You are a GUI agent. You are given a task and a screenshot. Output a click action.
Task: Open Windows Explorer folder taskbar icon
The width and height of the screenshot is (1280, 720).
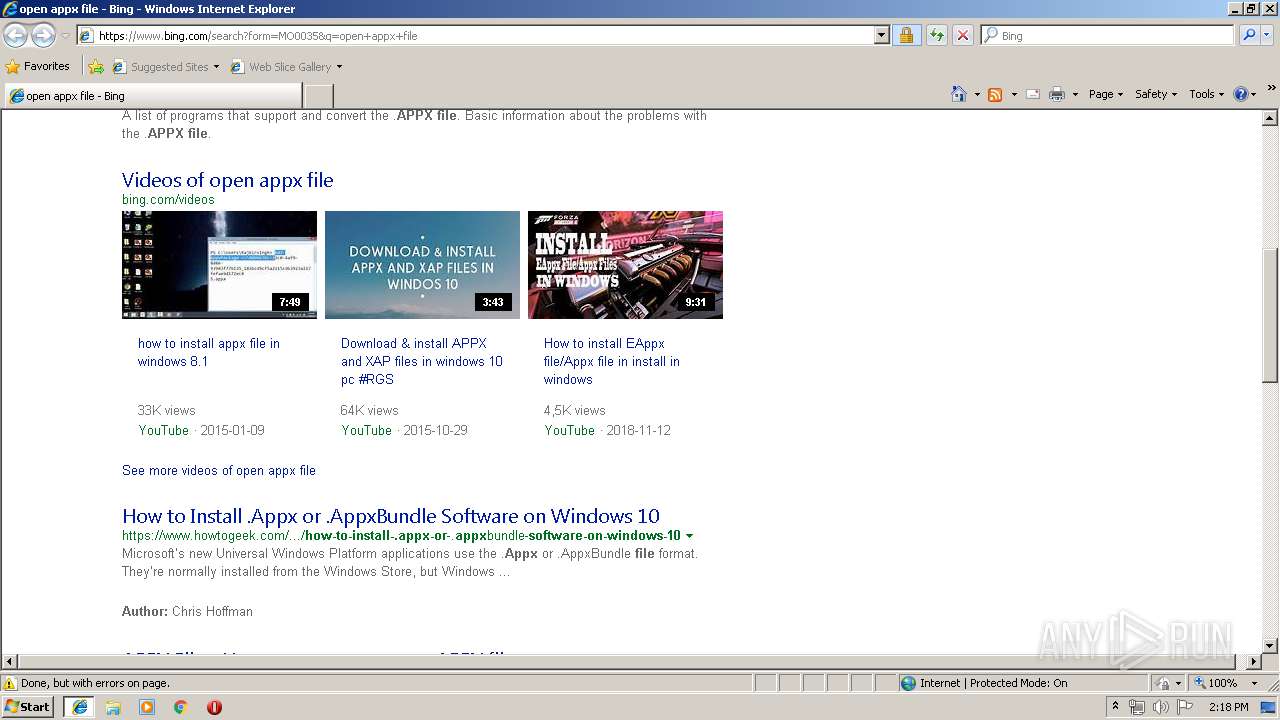pyautogui.click(x=113, y=707)
